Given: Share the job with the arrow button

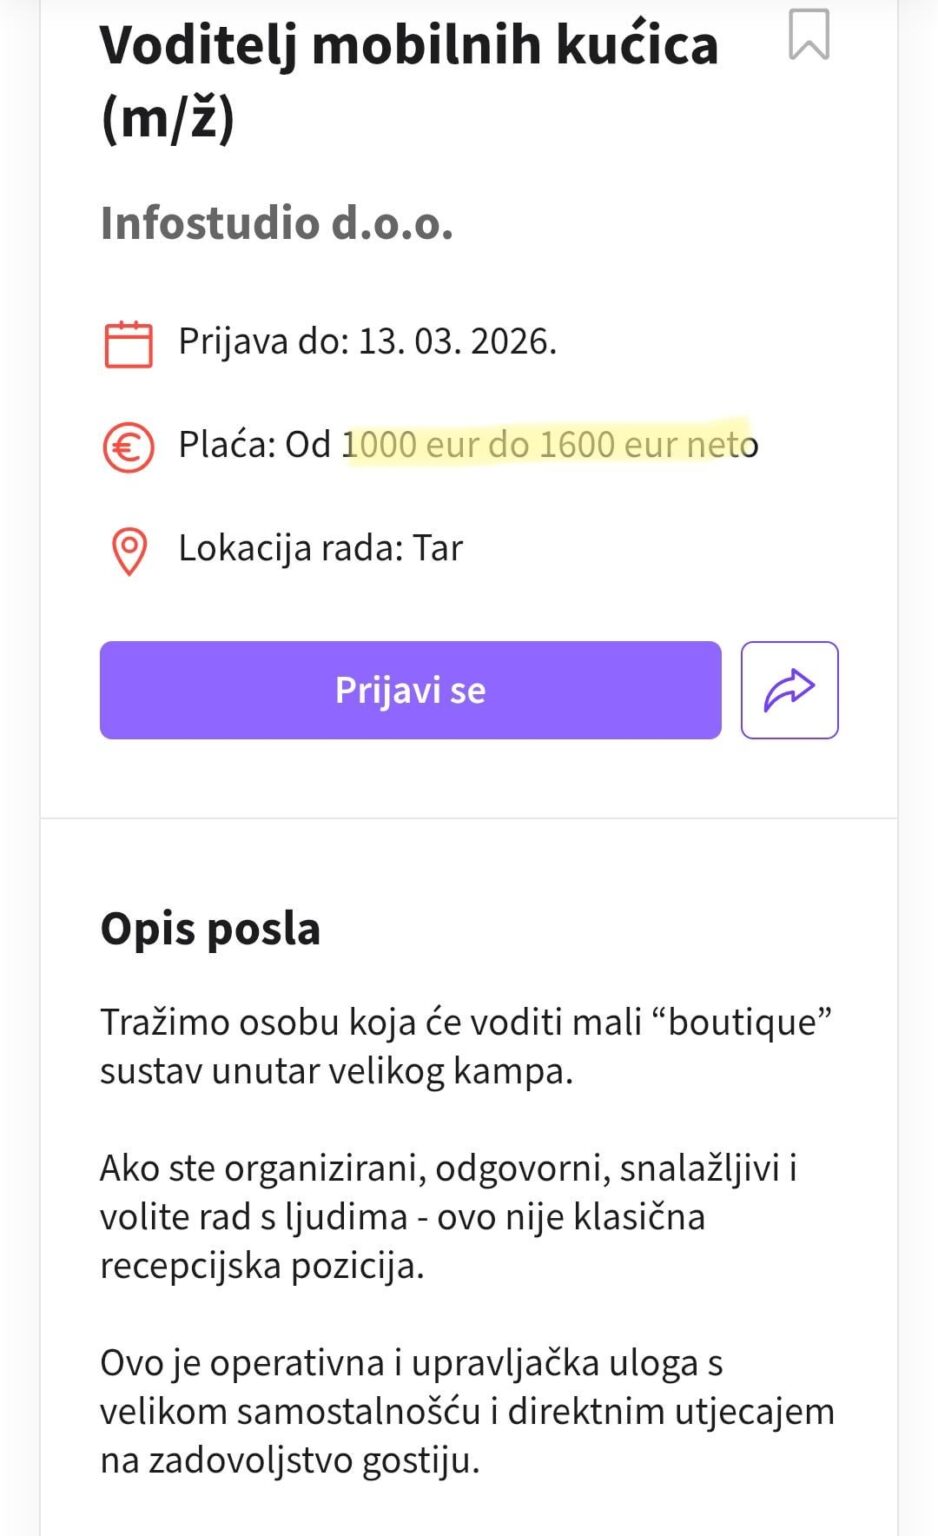Looking at the screenshot, I should pos(789,690).
